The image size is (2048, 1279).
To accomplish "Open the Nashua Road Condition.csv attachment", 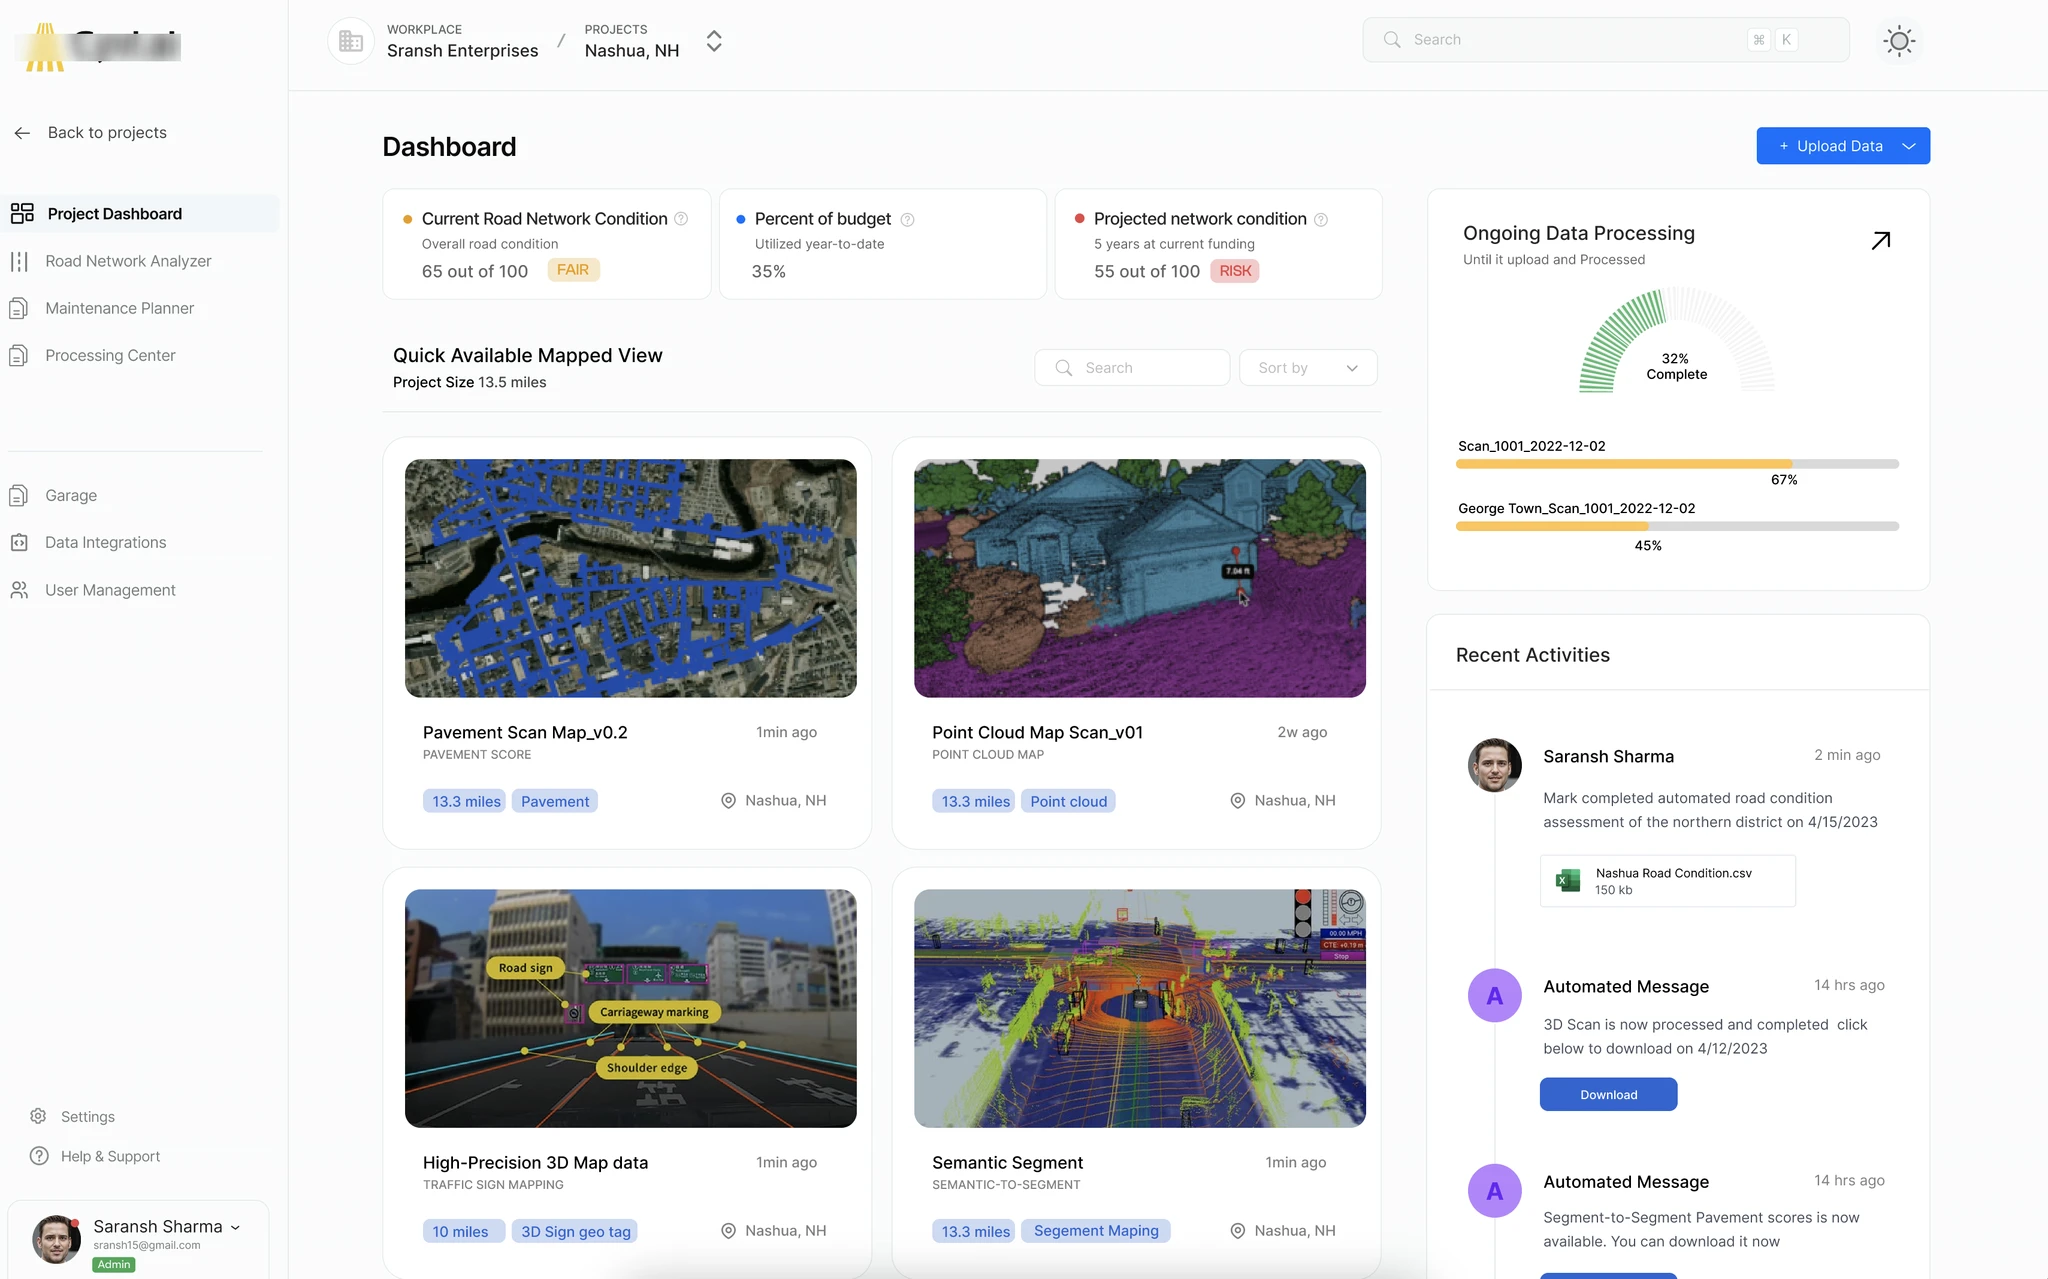I will tap(1666, 880).
